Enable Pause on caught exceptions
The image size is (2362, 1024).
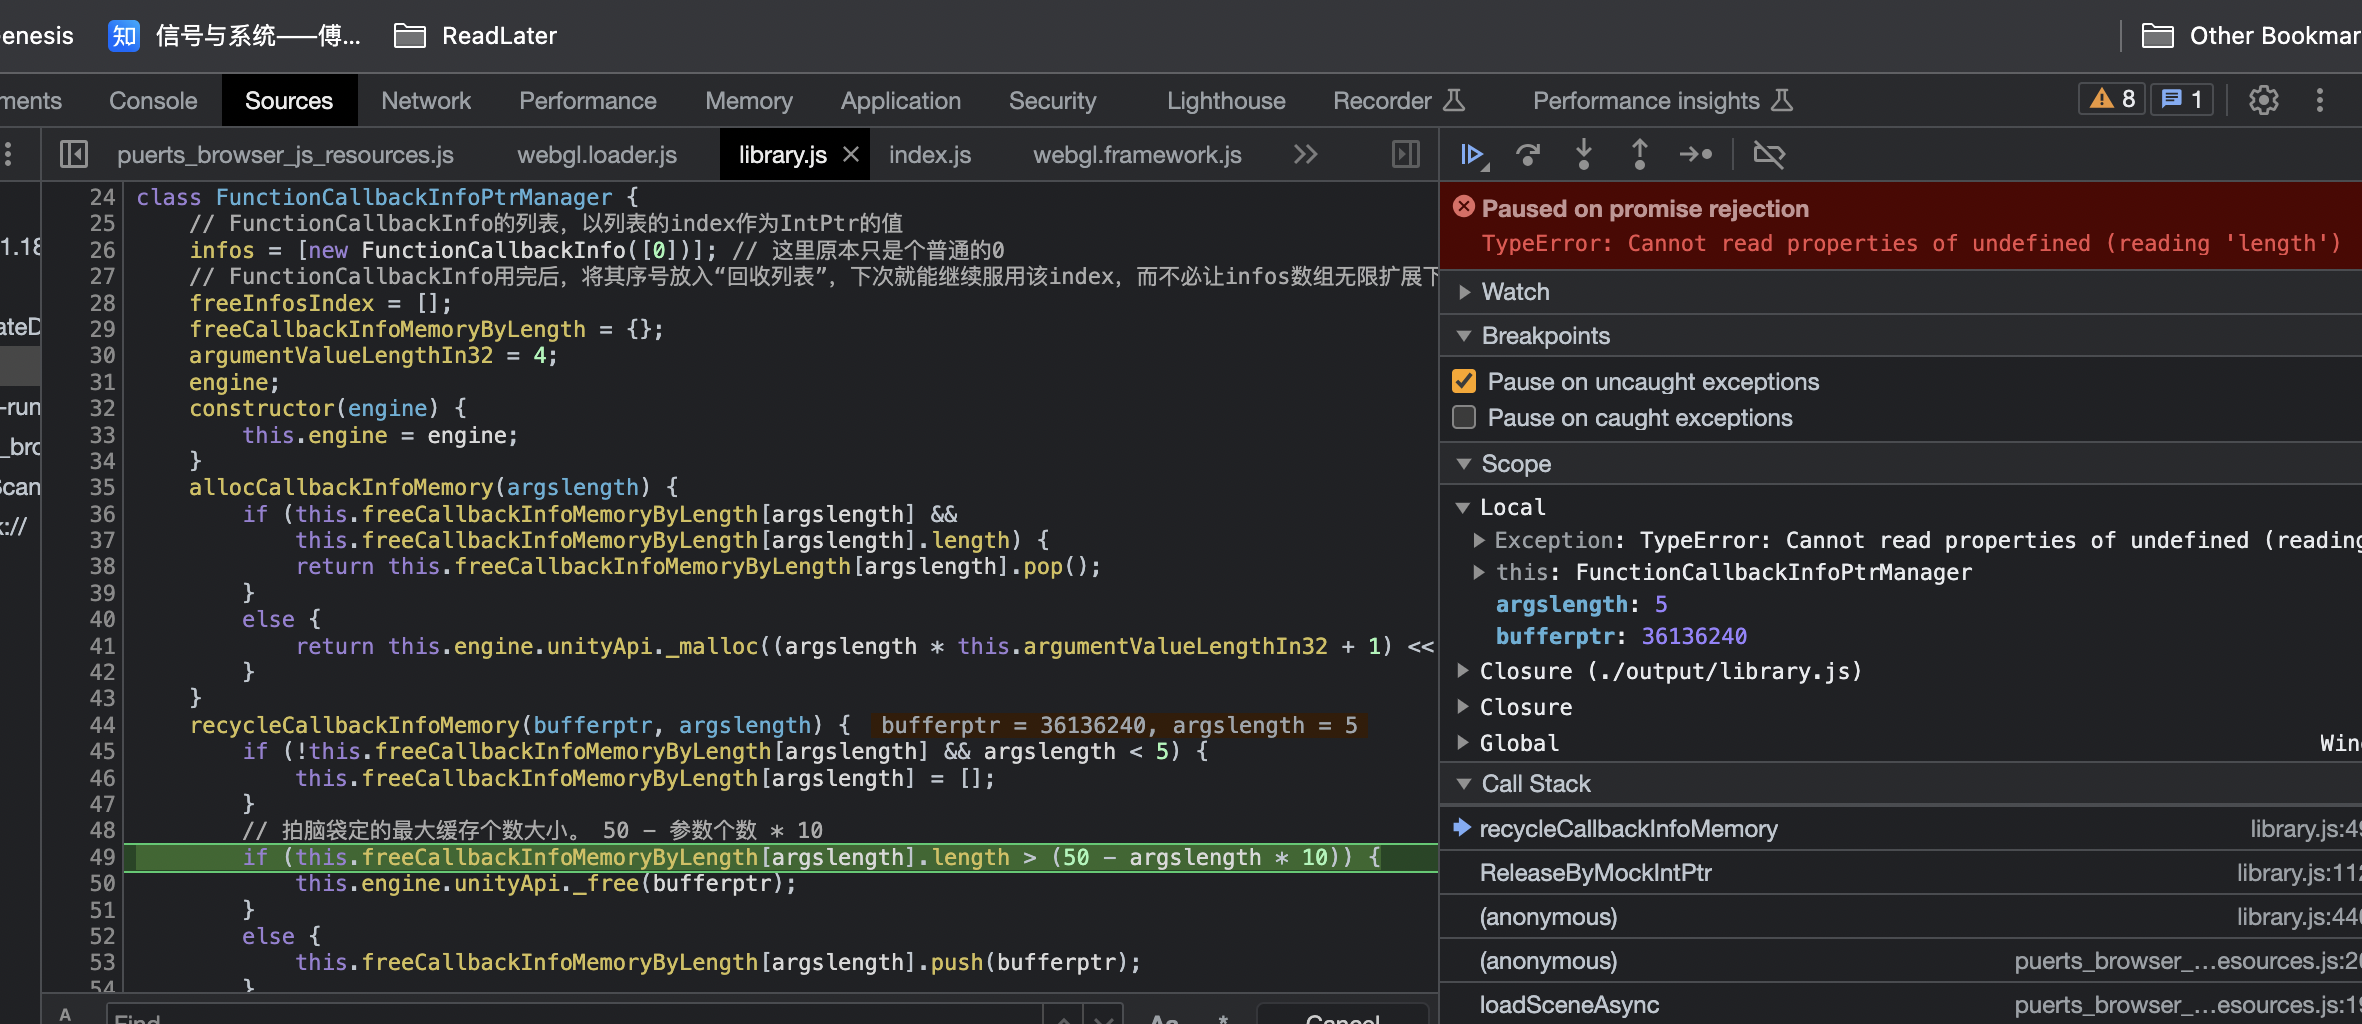coord(1464,417)
